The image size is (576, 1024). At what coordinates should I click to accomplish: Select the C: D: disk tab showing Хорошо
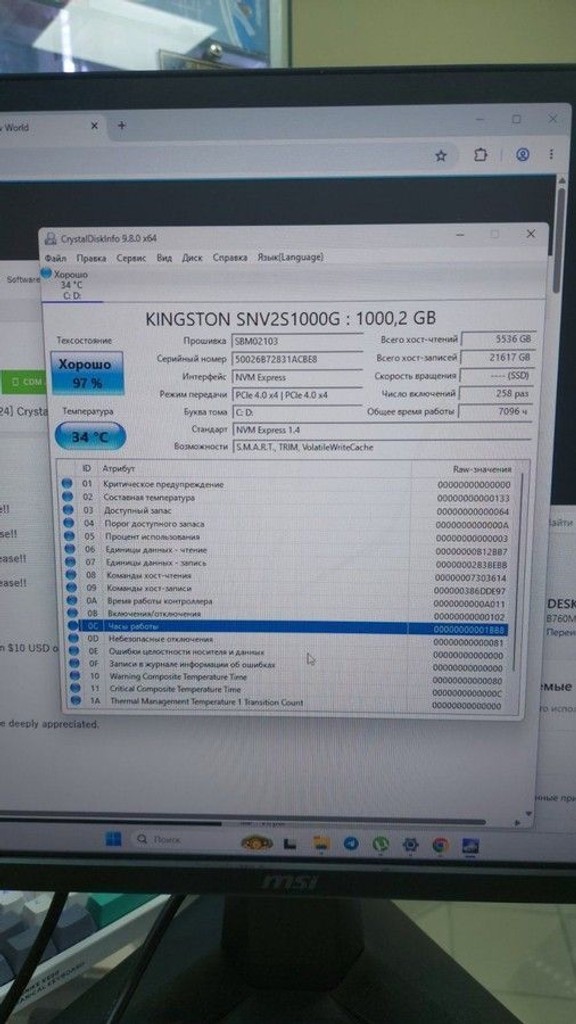(x=71, y=285)
